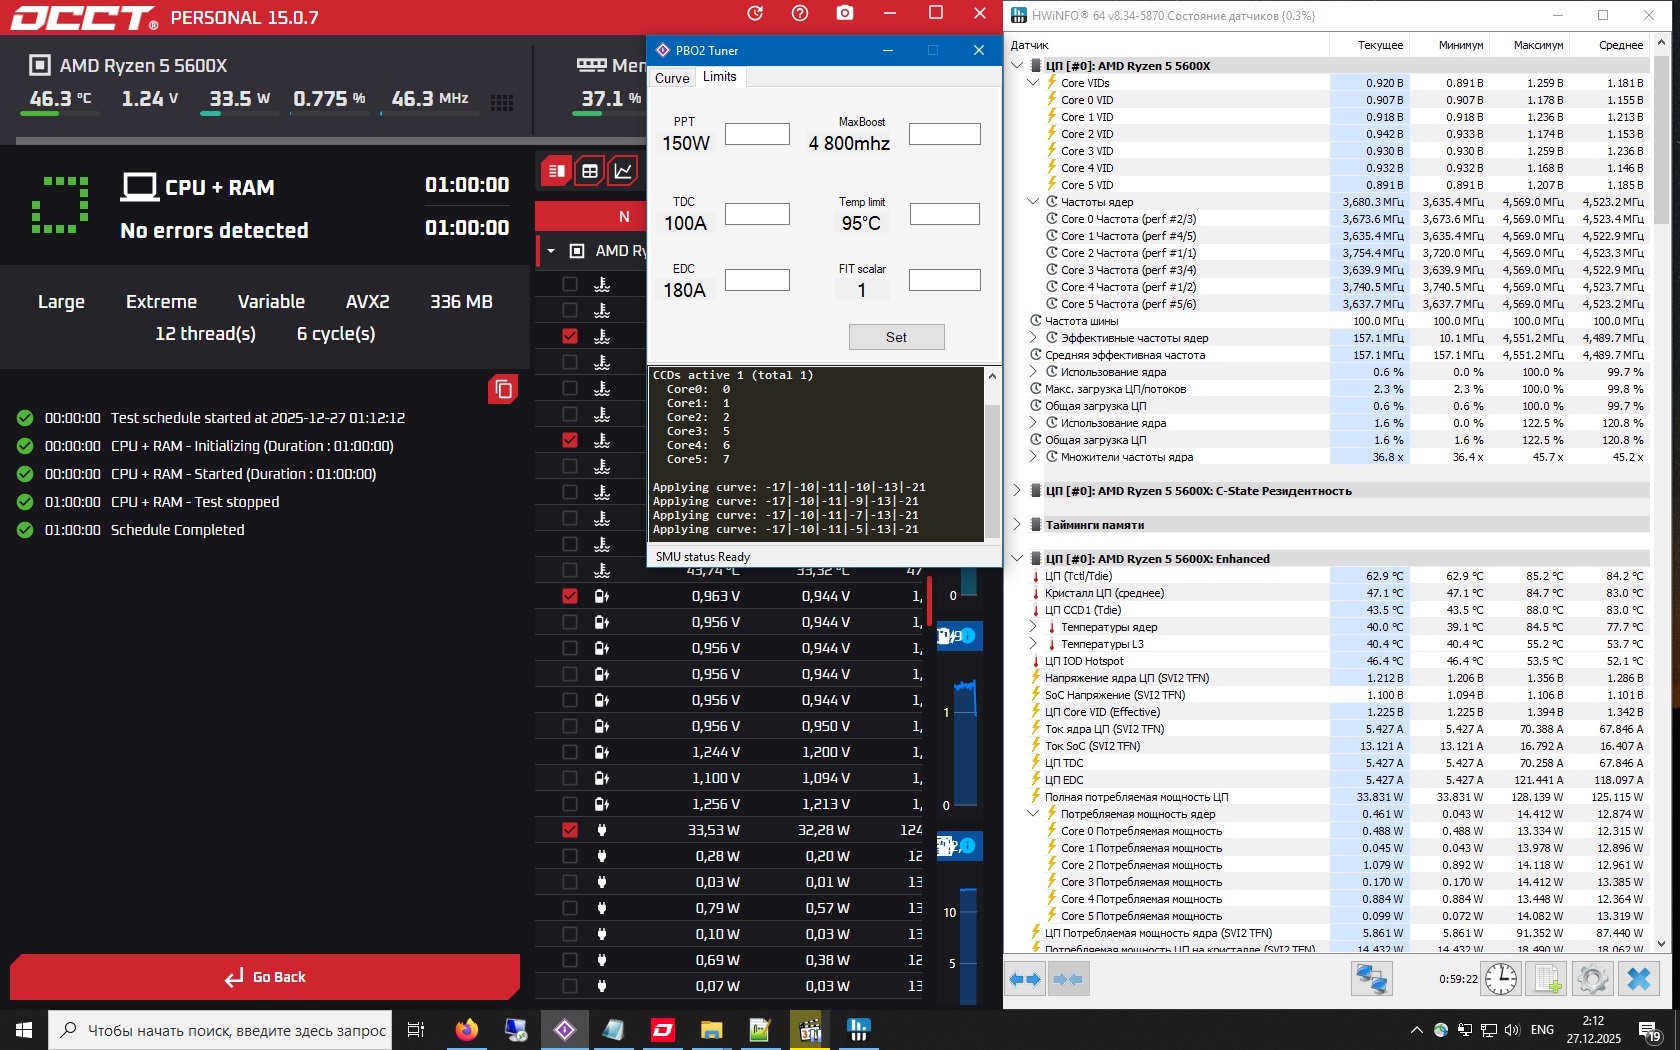
Task: Focus the PPT input field
Action: (x=757, y=134)
